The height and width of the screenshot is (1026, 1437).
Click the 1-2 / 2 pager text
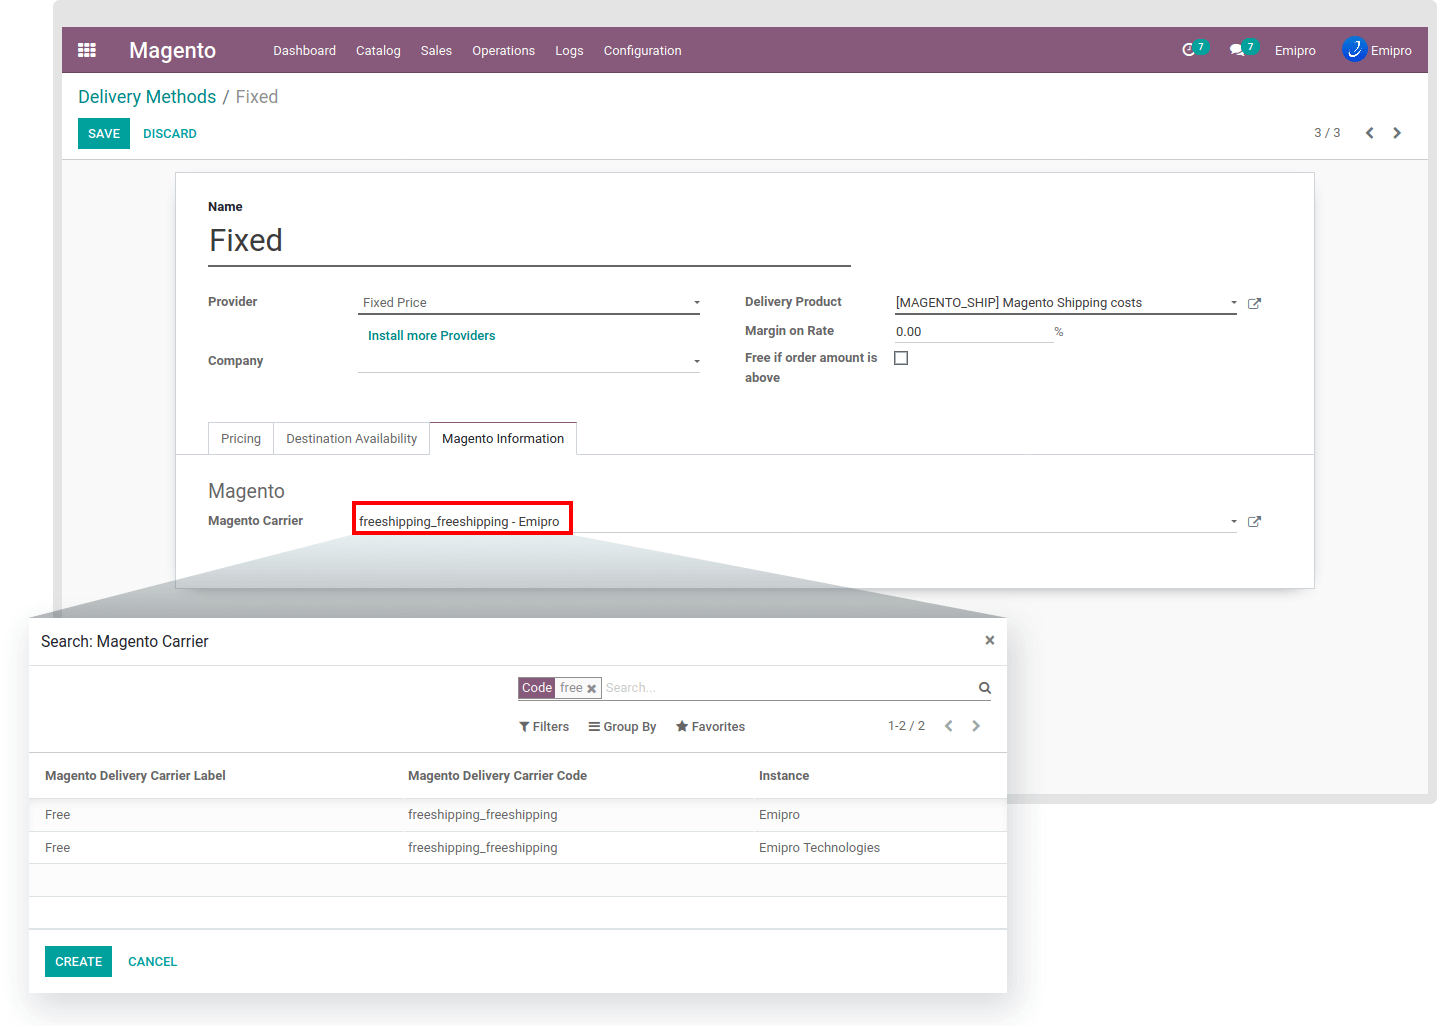click(906, 726)
